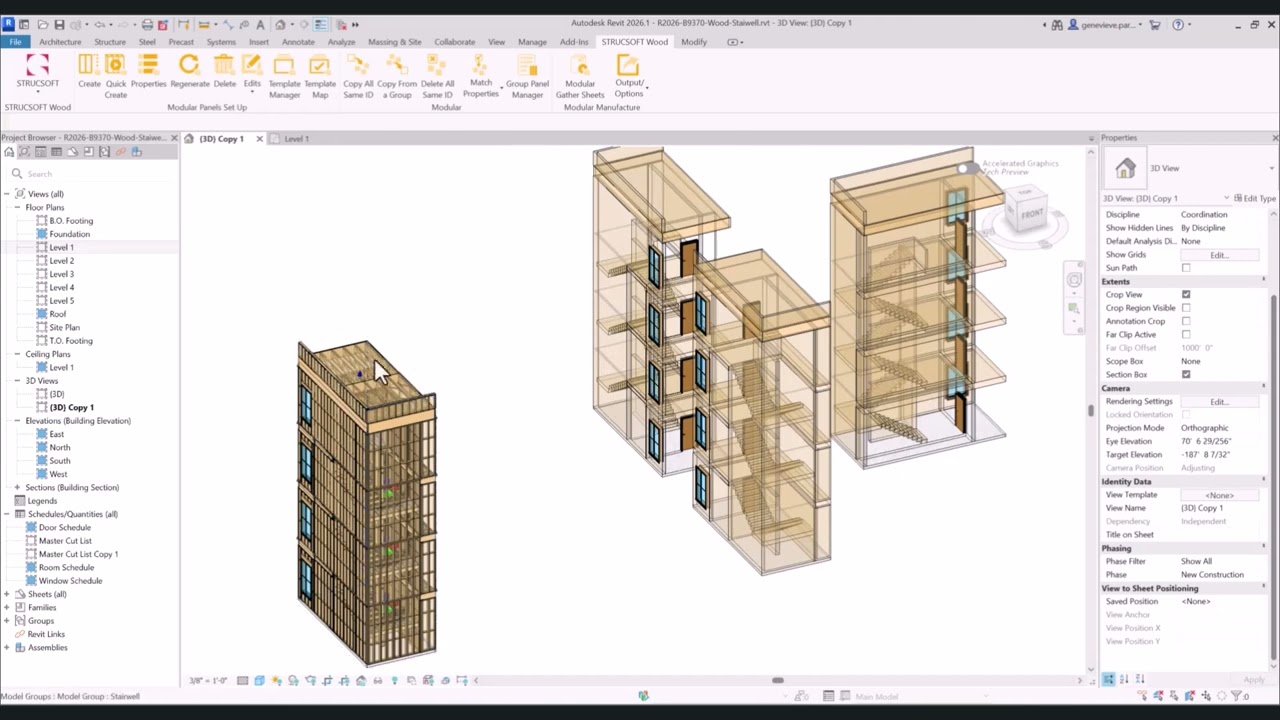The width and height of the screenshot is (1280, 720).
Task: Click Edit Type in Properties
Action: (x=1254, y=199)
